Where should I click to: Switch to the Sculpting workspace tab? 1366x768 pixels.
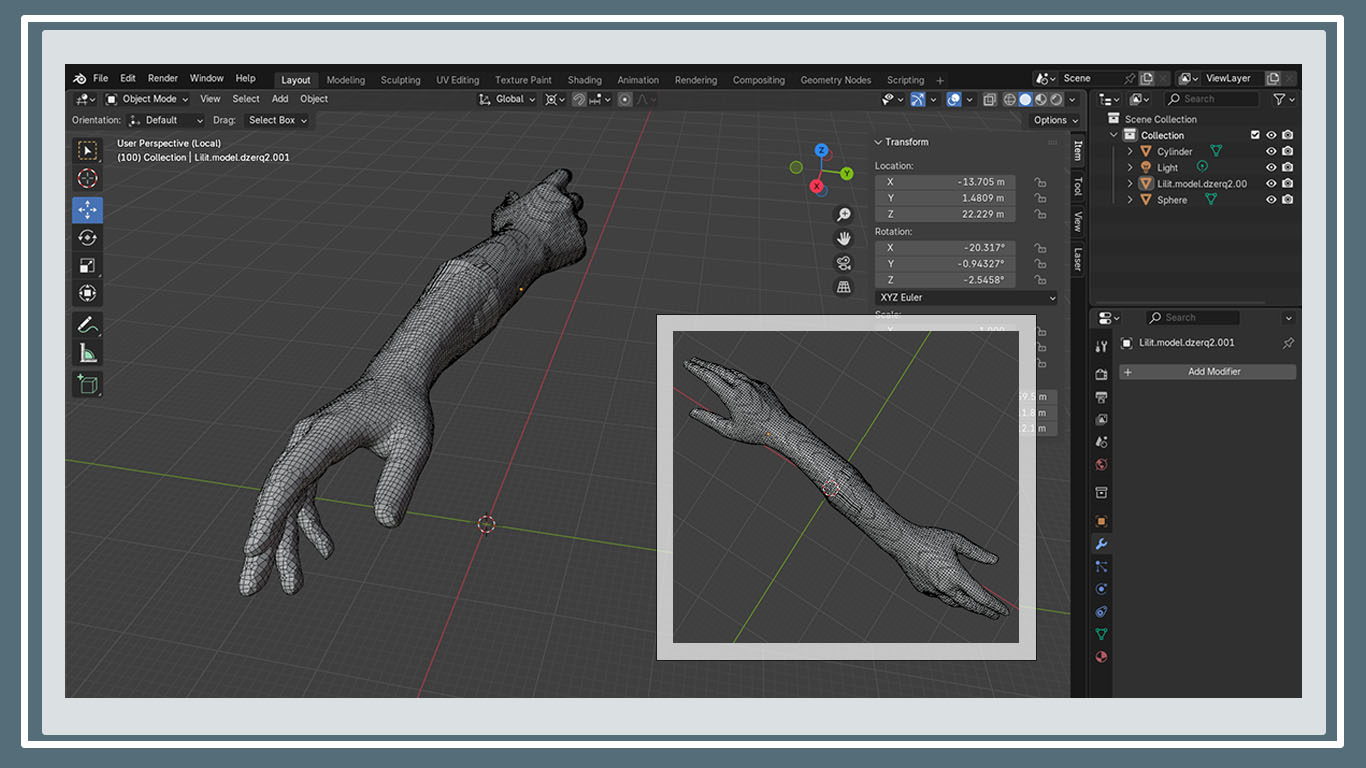[x=400, y=80]
